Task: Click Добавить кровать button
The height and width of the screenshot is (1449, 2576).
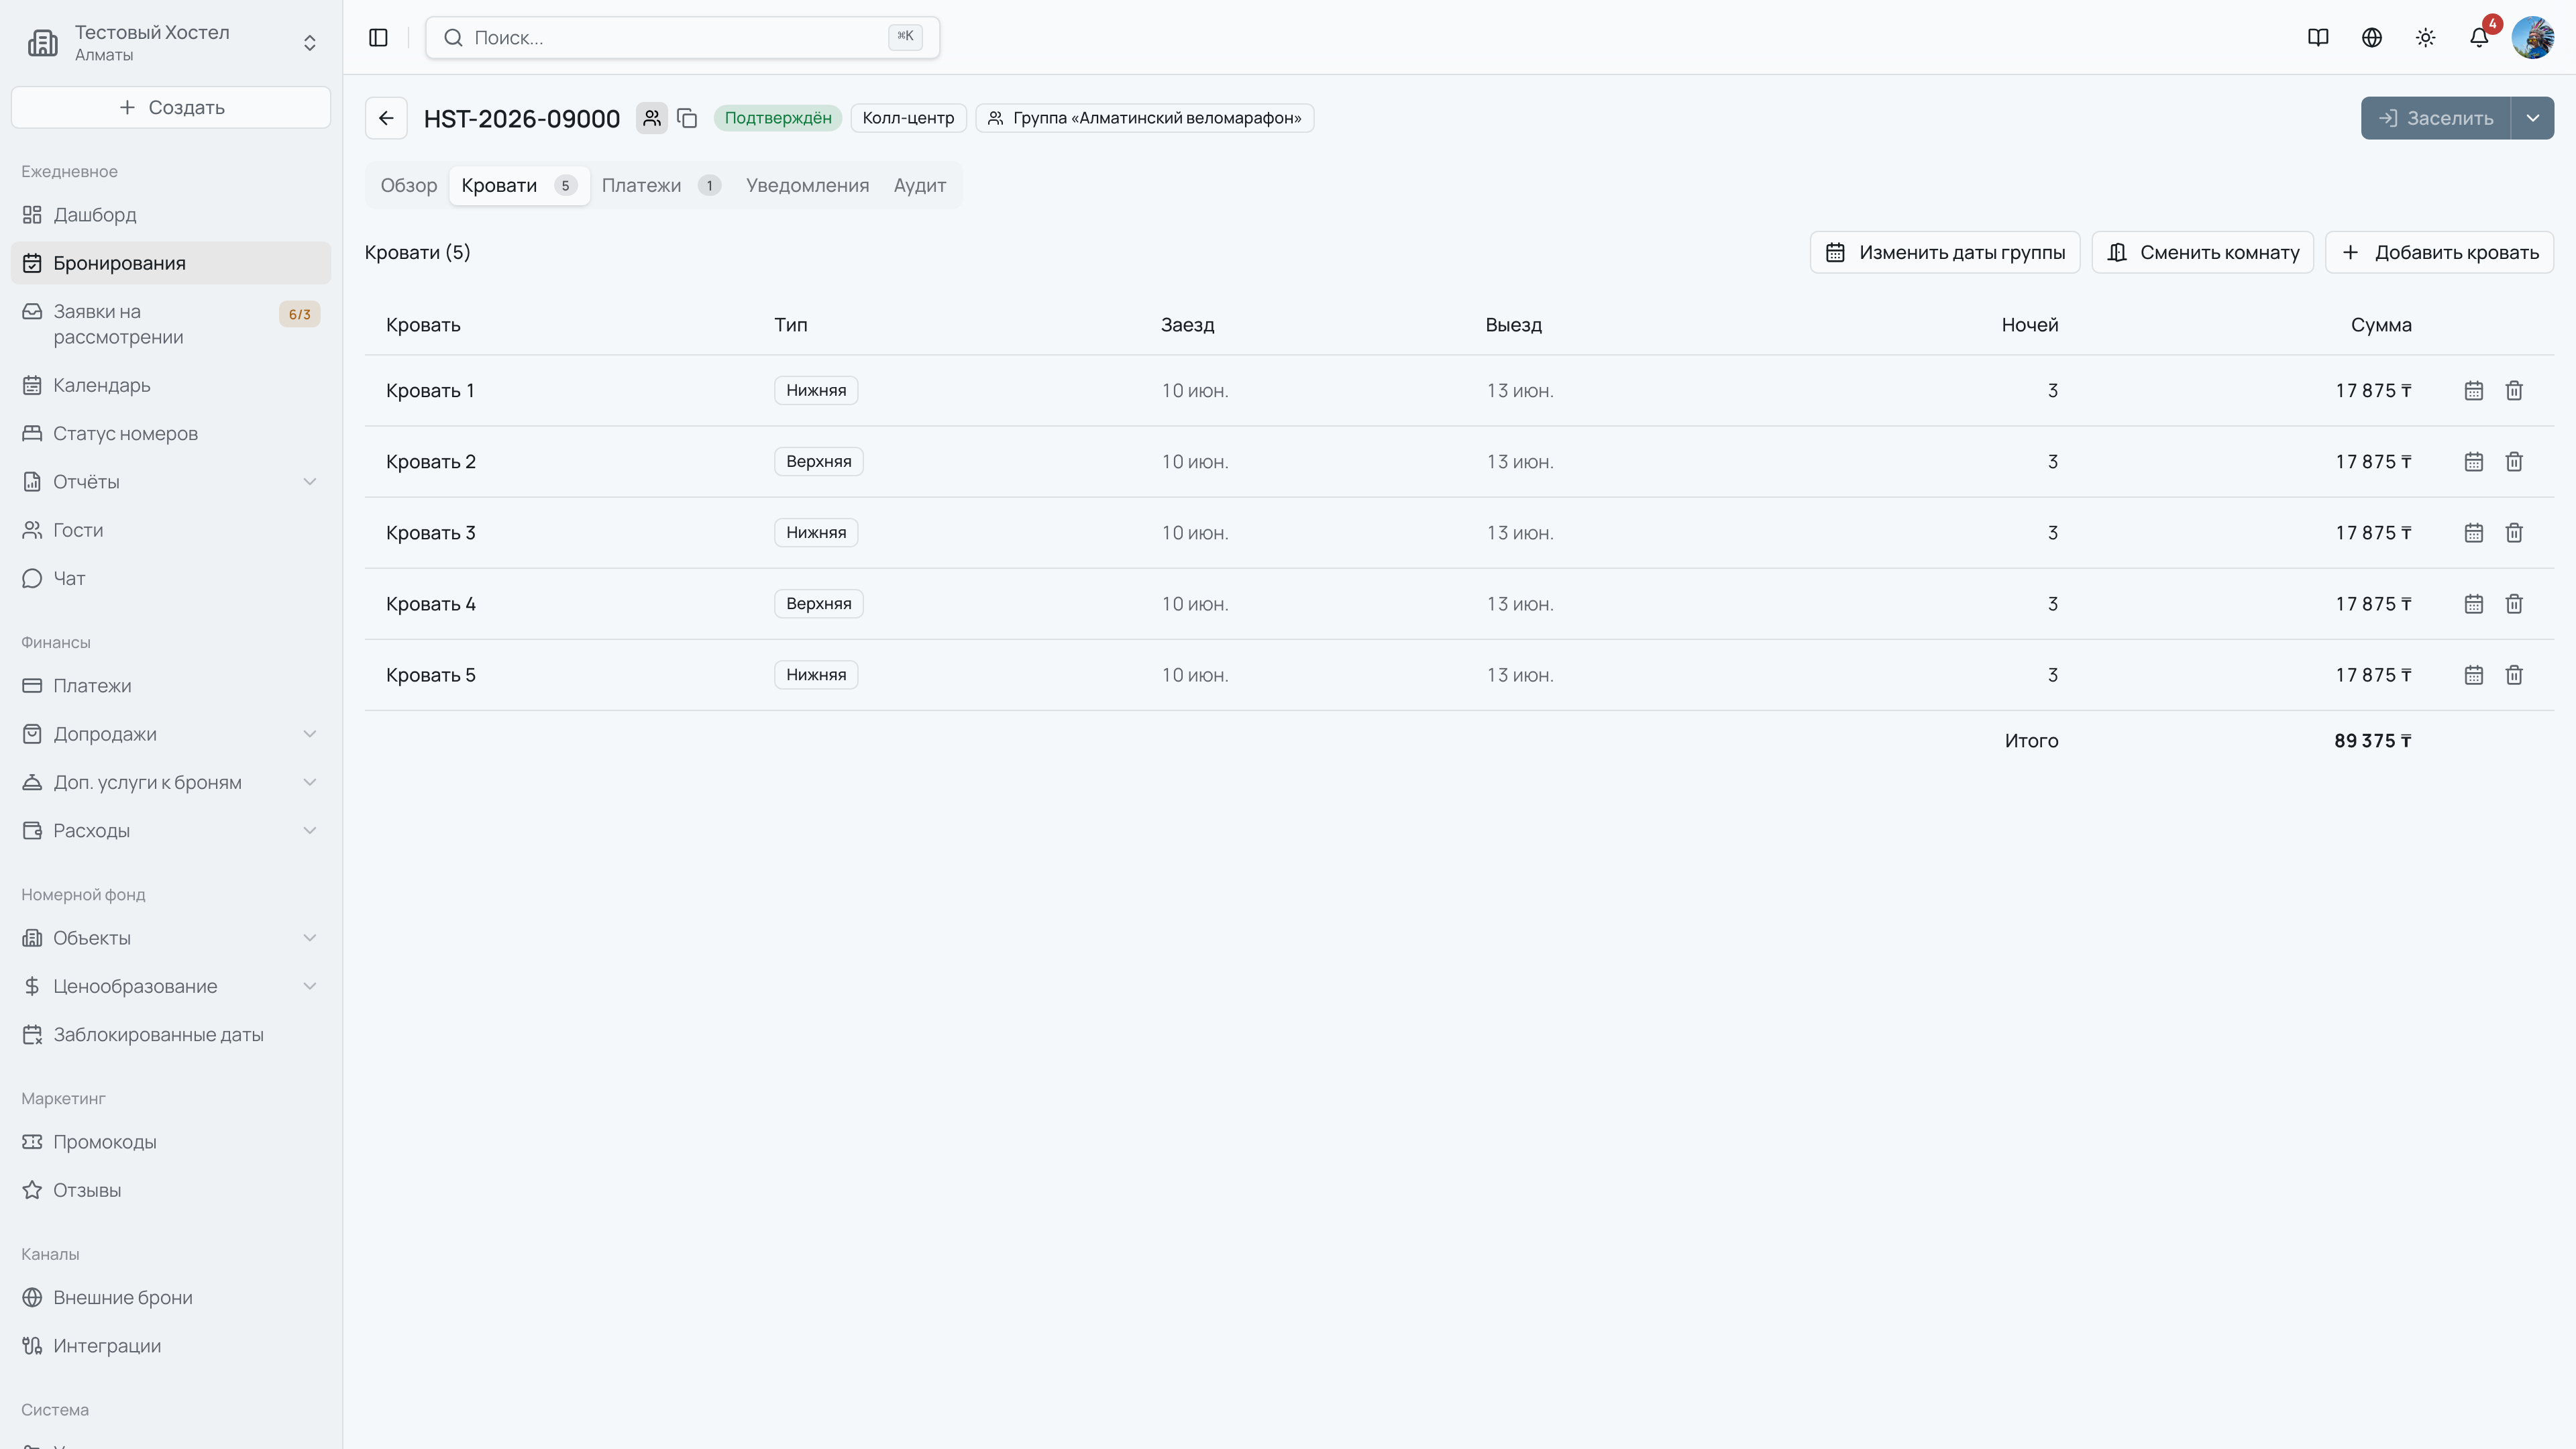Action: (x=2439, y=252)
